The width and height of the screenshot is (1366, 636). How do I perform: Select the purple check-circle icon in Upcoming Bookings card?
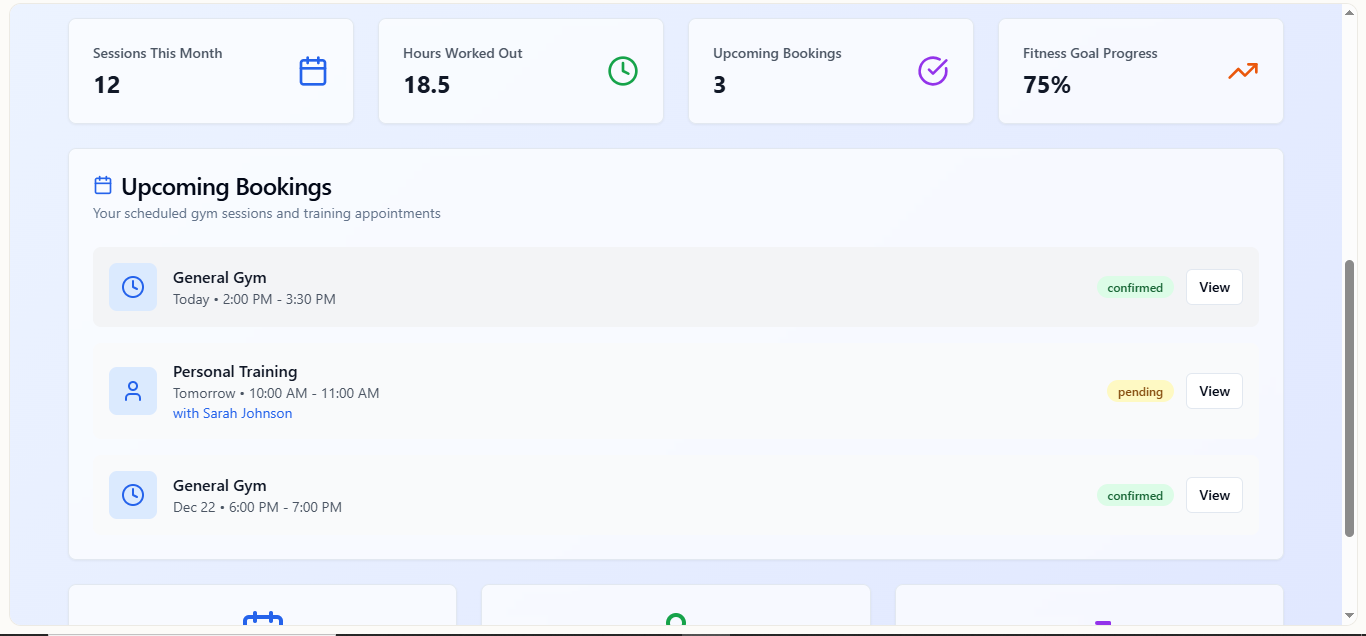(x=933, y=71)
